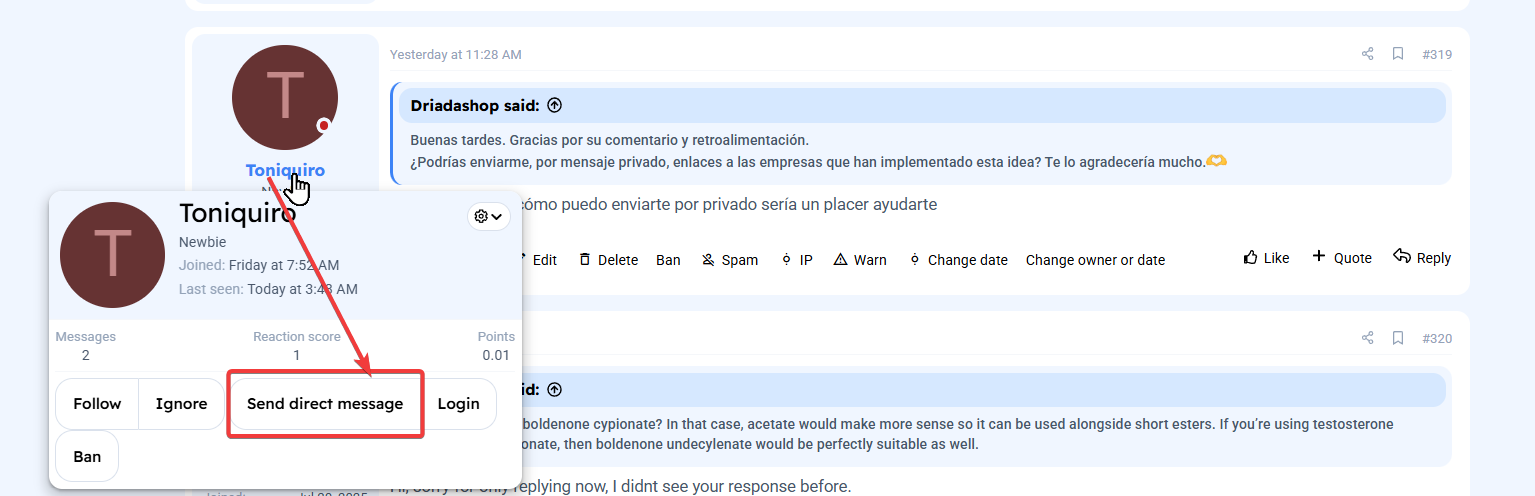Like the post by Toniquiro
Image resolution: width=1535 pixels, height=496 pixels.
click(1266, 258)
